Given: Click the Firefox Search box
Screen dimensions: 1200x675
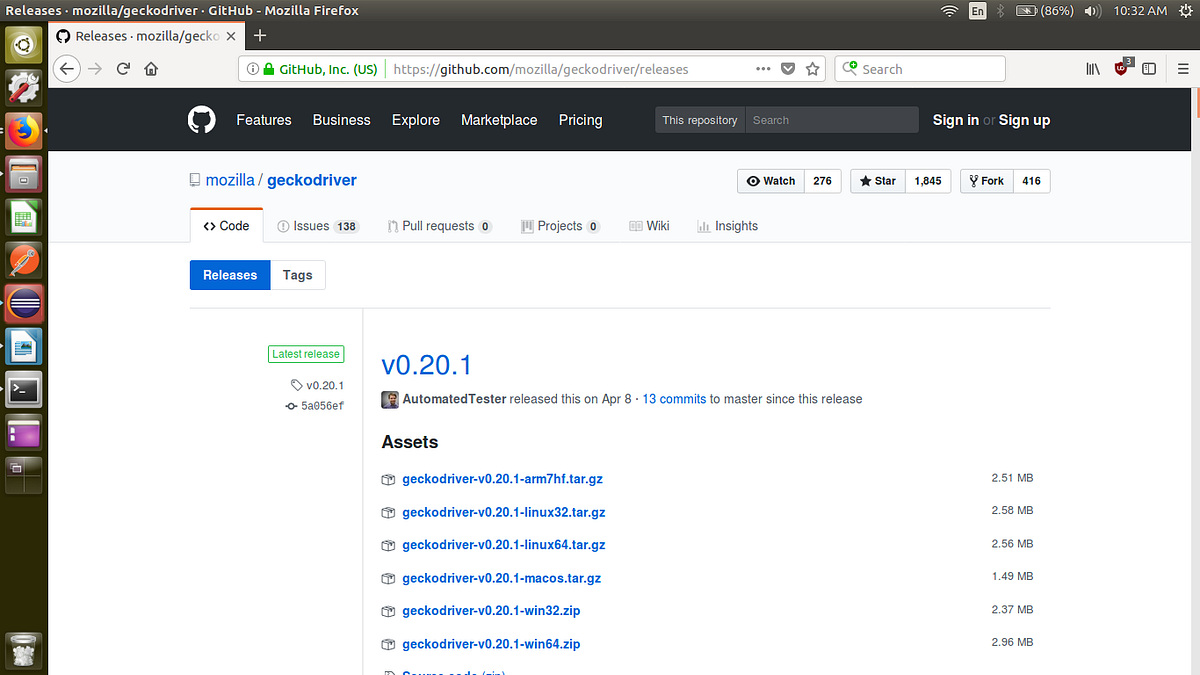Looking at the screenshot, I should click(x=920, y=69).
